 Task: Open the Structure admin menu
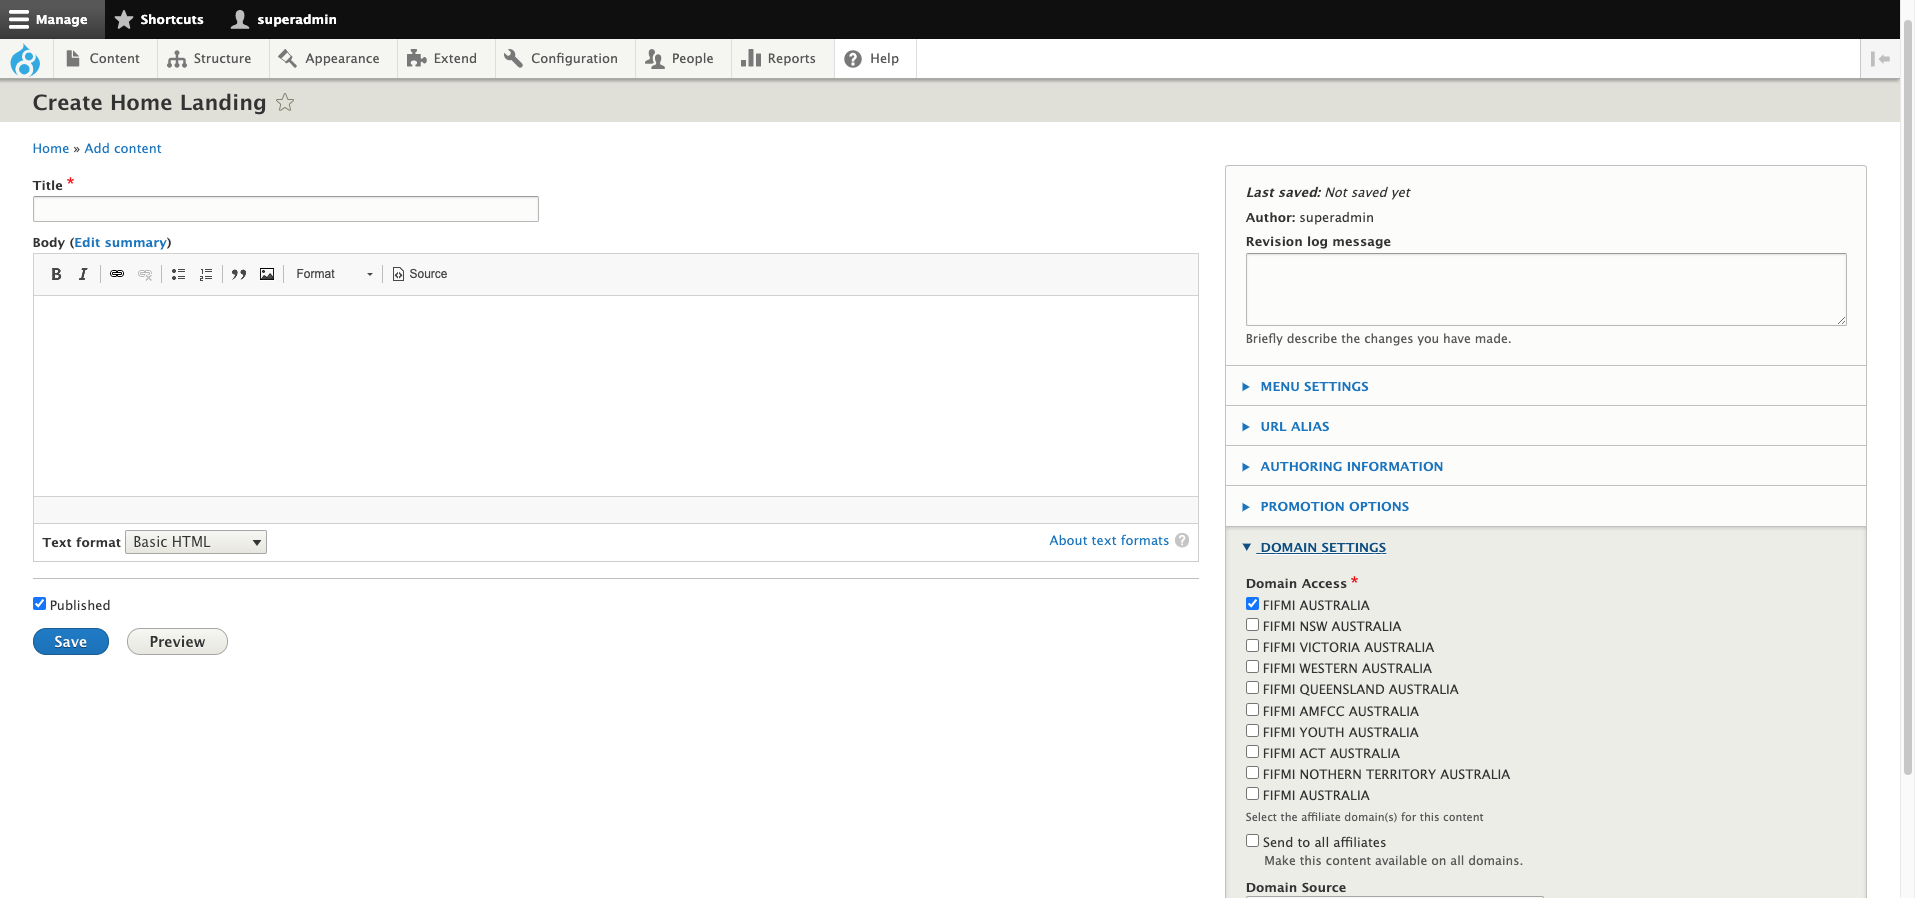click(x=210, y=59)
